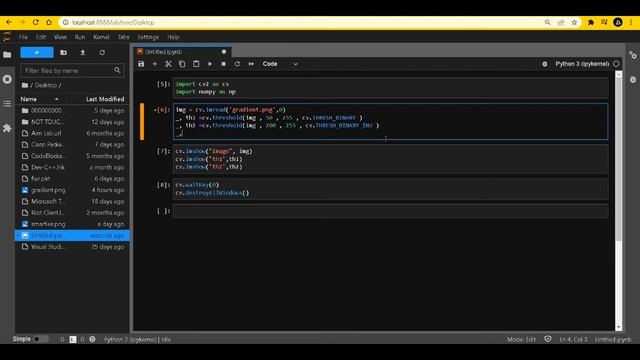Open the property inspector on right sidebar
This screenshot has height=360, width=640.
coord(633,55)
